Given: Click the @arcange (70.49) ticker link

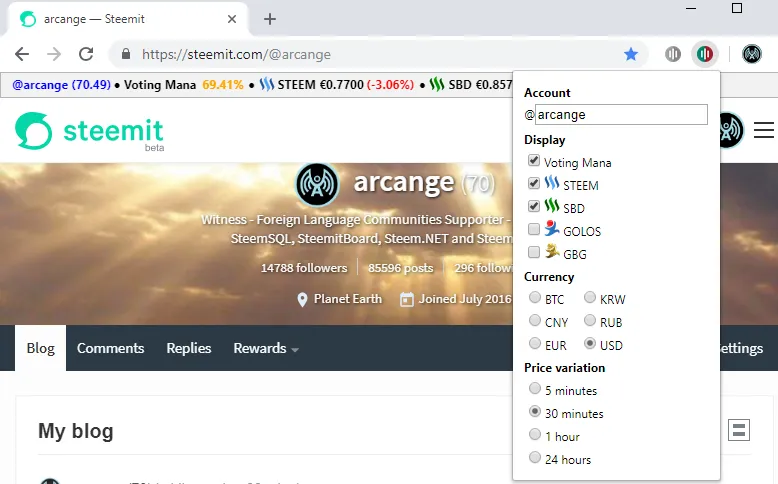Looking at the screenshot, I should (61, 85).
